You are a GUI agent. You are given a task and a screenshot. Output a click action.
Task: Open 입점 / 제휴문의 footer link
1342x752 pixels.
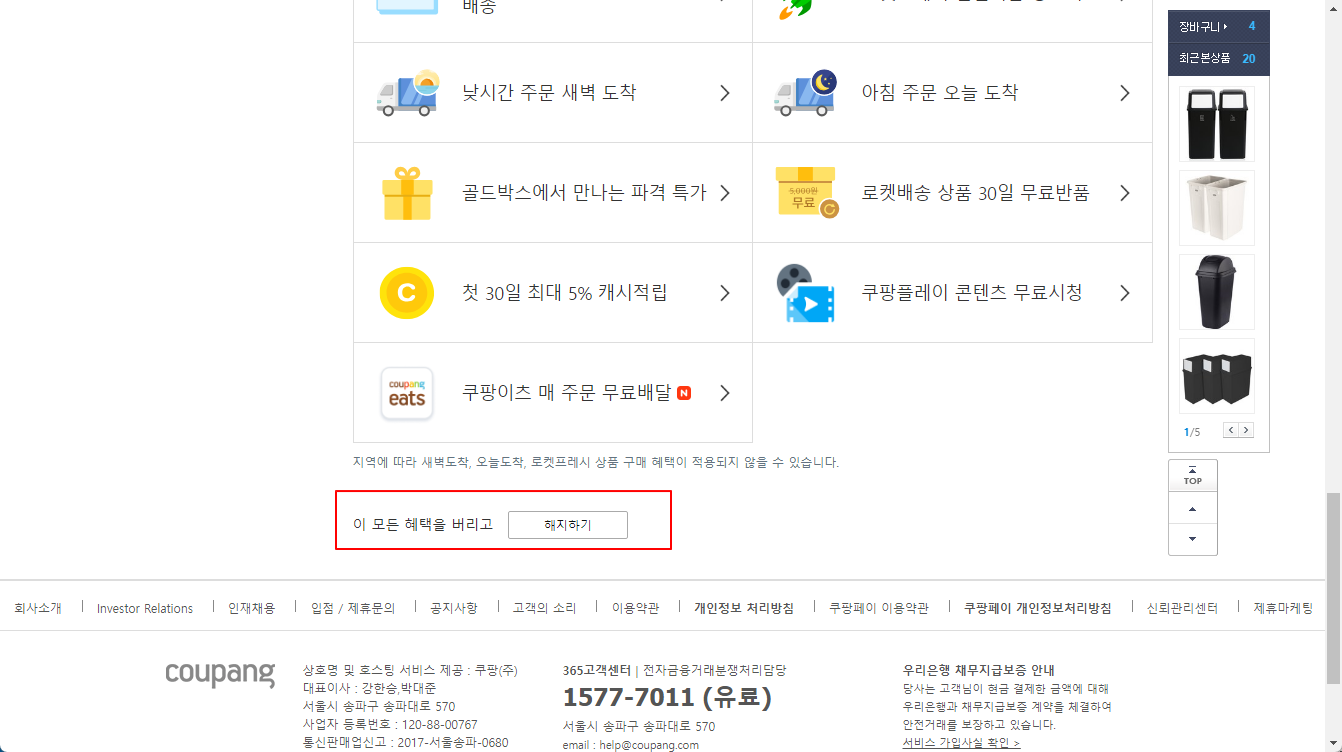coord(353,608)
